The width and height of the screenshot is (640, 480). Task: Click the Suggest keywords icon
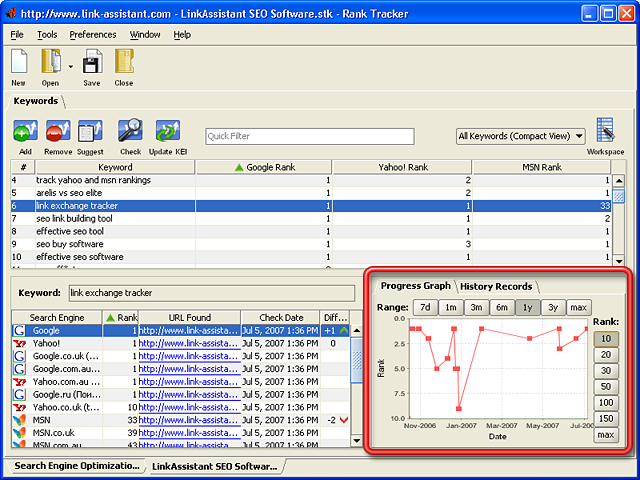pyautogui.click(x=90, y=131)
